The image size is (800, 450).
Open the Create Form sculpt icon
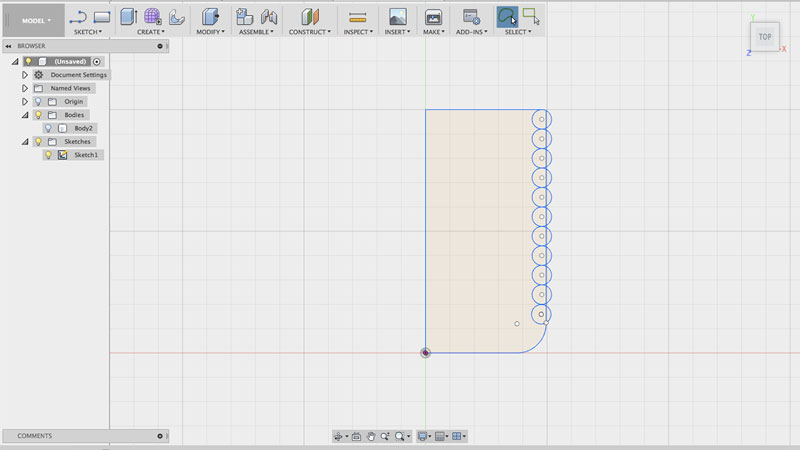152,17
